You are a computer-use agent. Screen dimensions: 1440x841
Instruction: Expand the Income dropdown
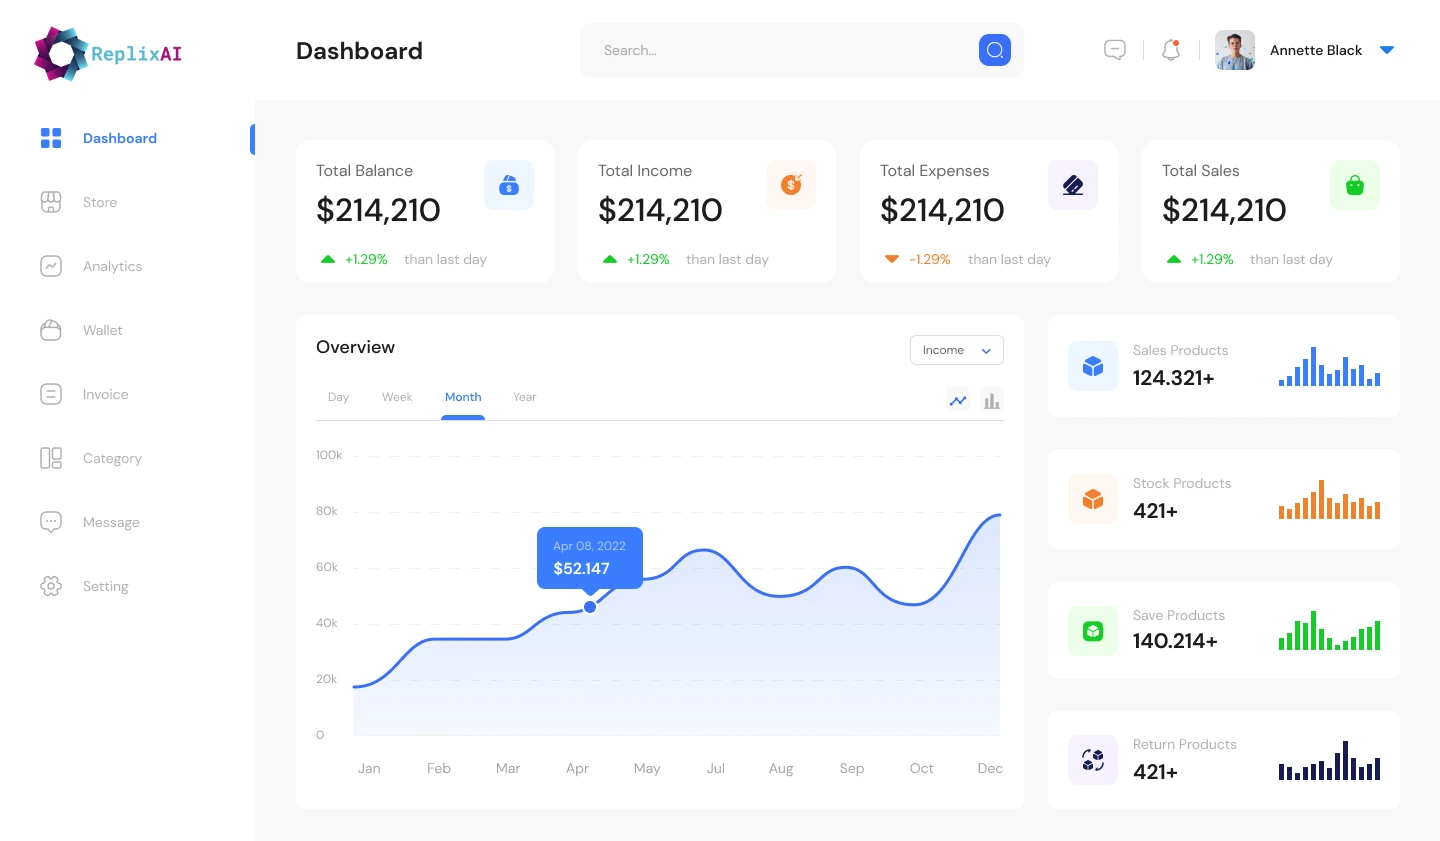pos(956,350)
